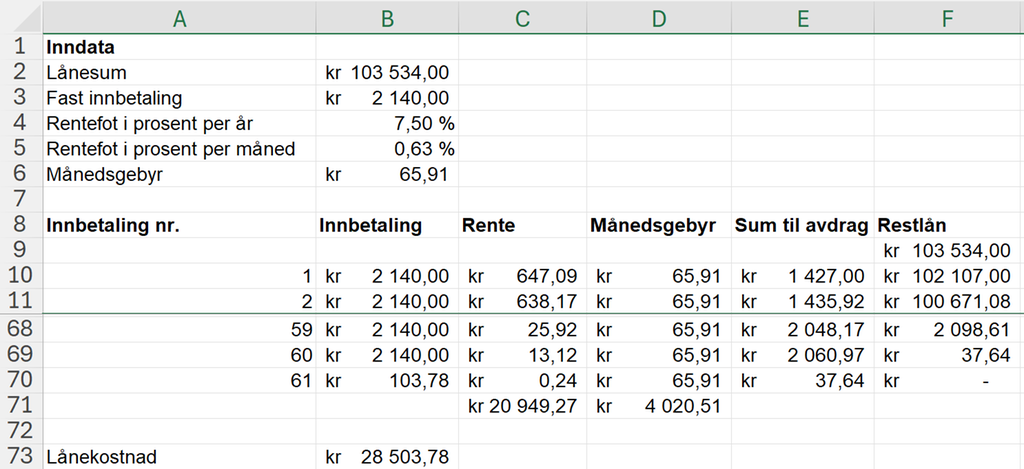This screenshot has width=1024, height=469.
Task: Click the Inndata title cell
Action: click(179, 47)
